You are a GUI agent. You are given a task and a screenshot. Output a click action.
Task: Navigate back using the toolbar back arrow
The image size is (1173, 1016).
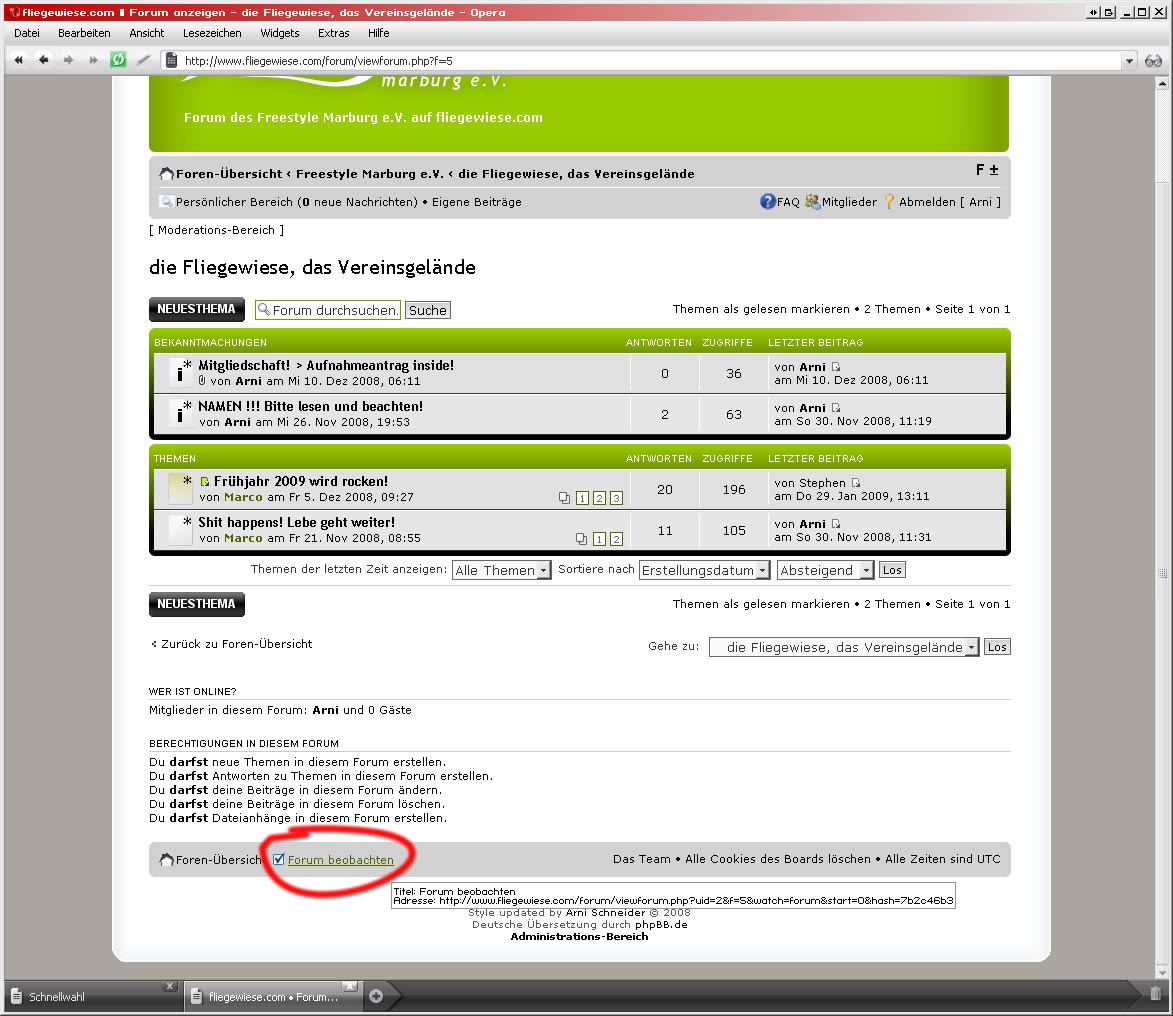[43, 59]
